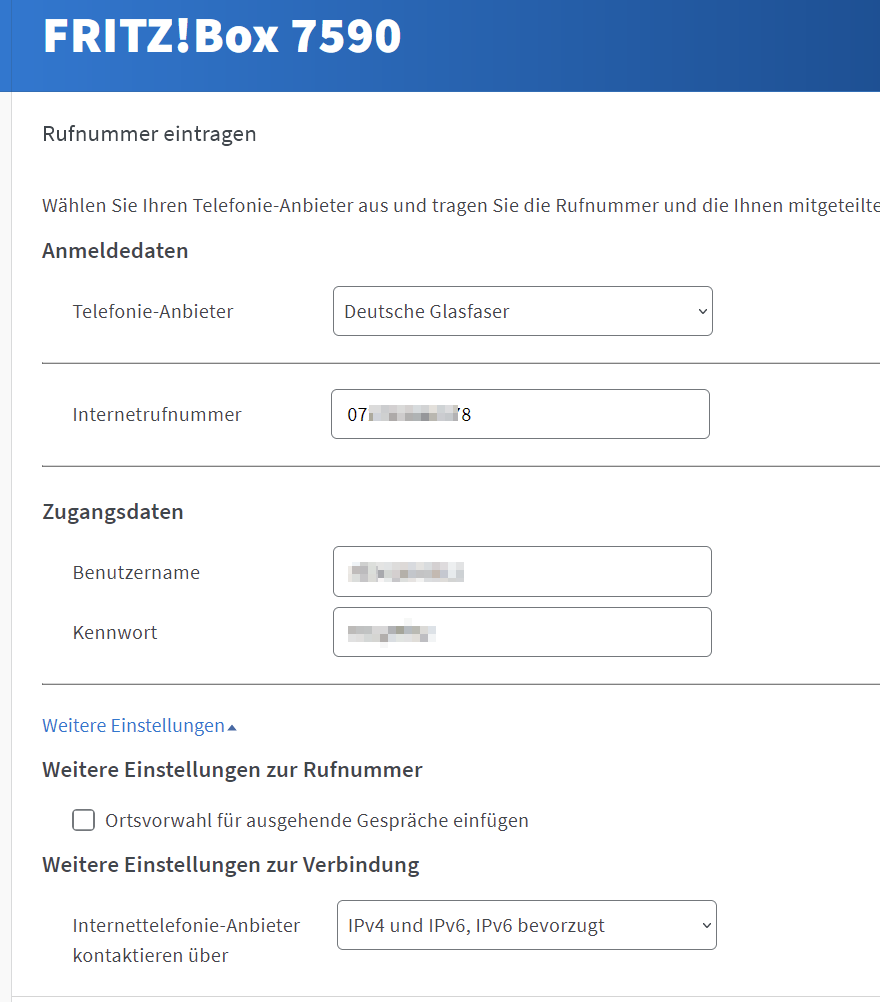Click the Weitere Einstellungen zur Rufnummer heading
Viewport: 880px width, 1002px height.
tap(232, 770)
